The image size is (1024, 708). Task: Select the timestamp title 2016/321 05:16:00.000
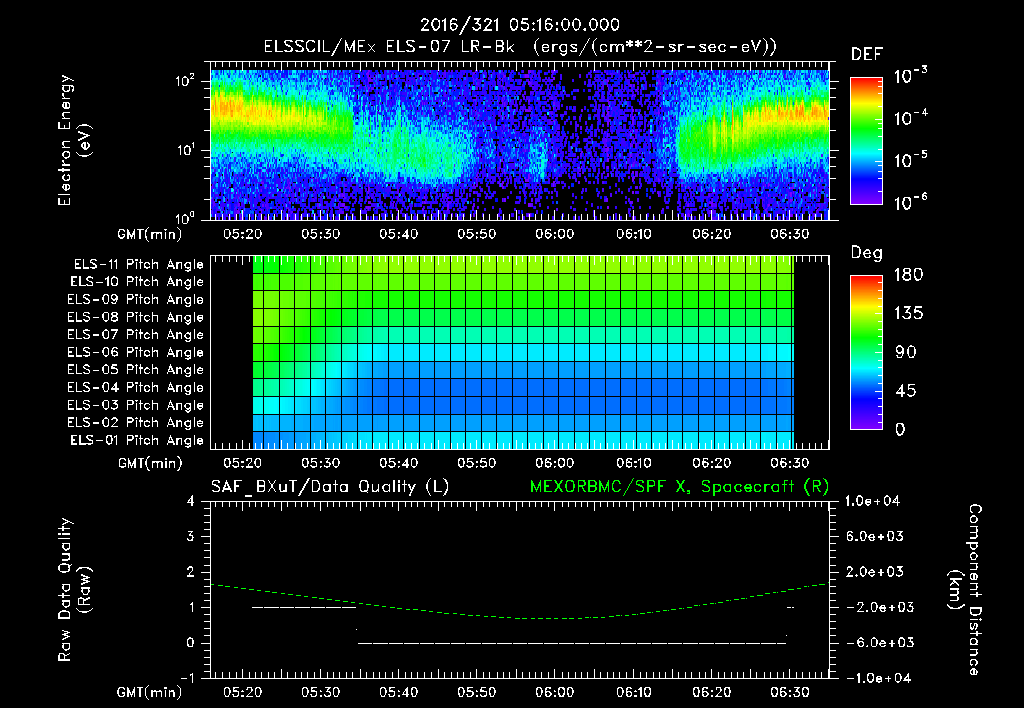click(519, 25)
